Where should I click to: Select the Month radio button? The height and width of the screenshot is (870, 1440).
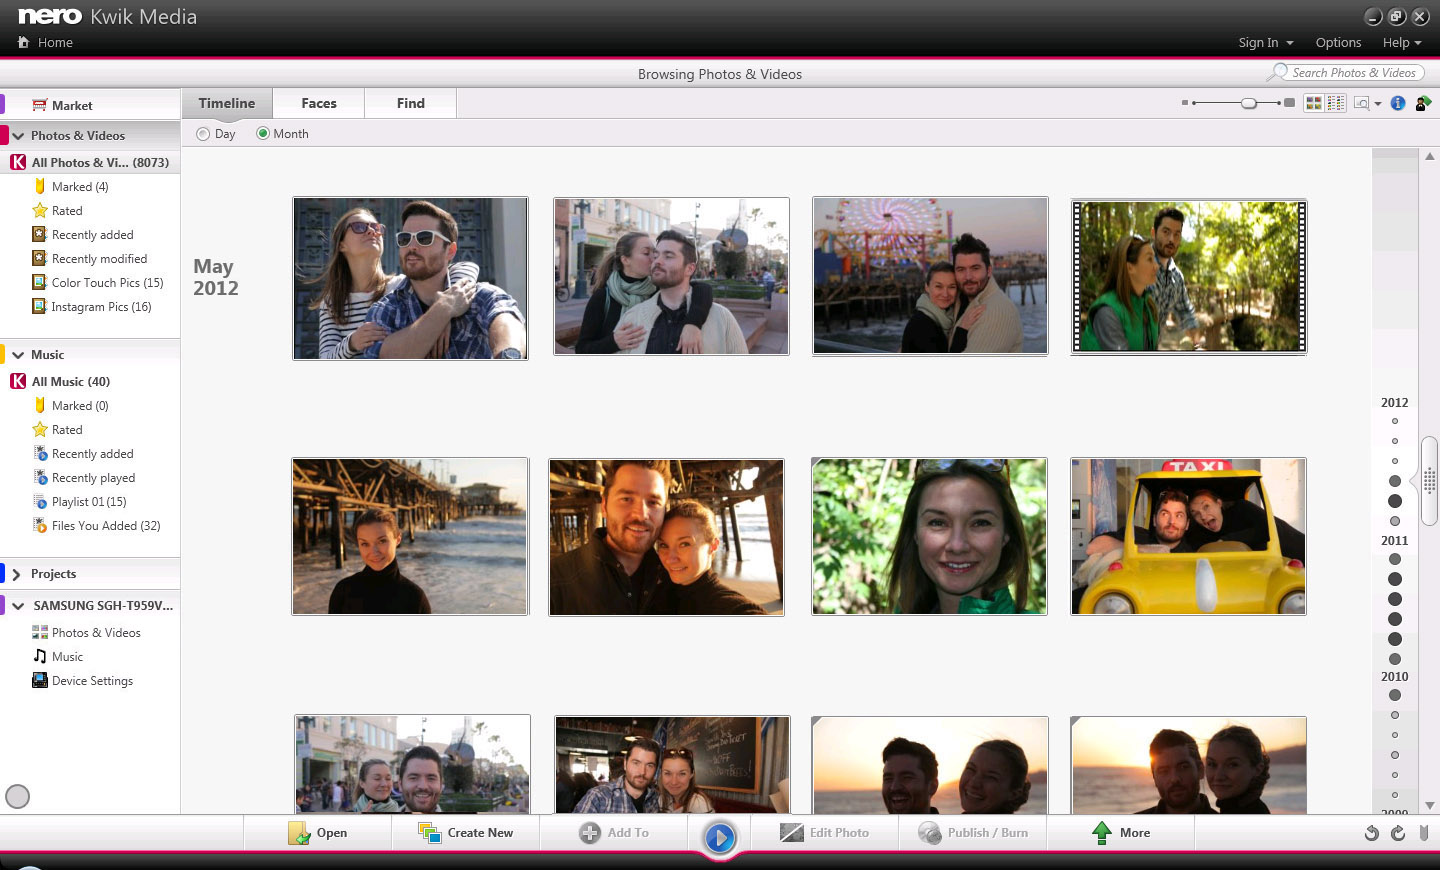tap(263, 134)
